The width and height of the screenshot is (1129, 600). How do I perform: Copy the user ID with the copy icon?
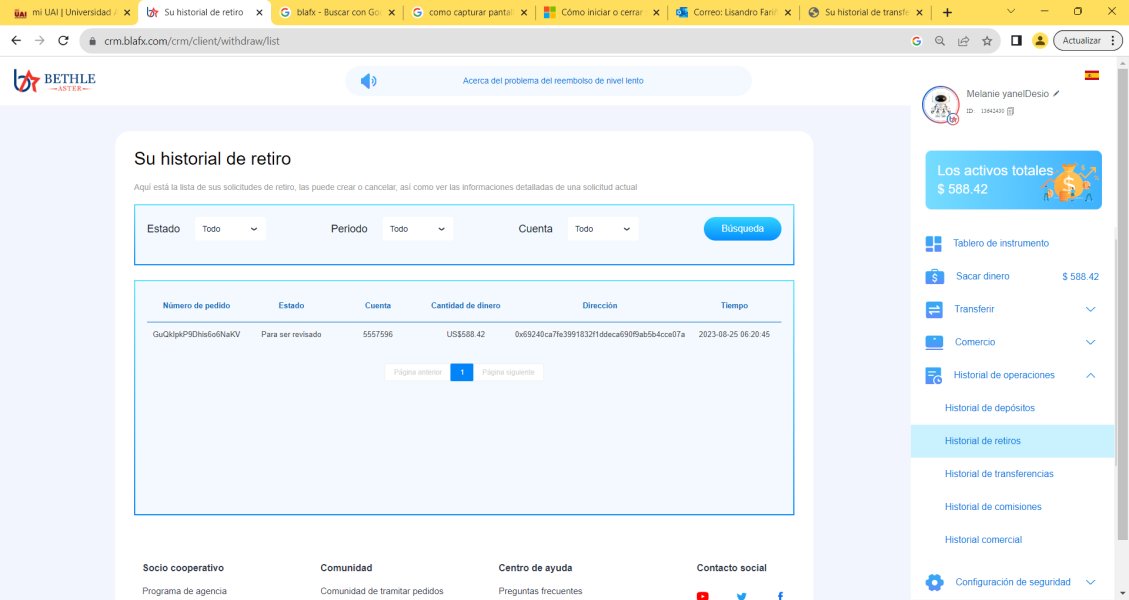(x=1010, y=111)
